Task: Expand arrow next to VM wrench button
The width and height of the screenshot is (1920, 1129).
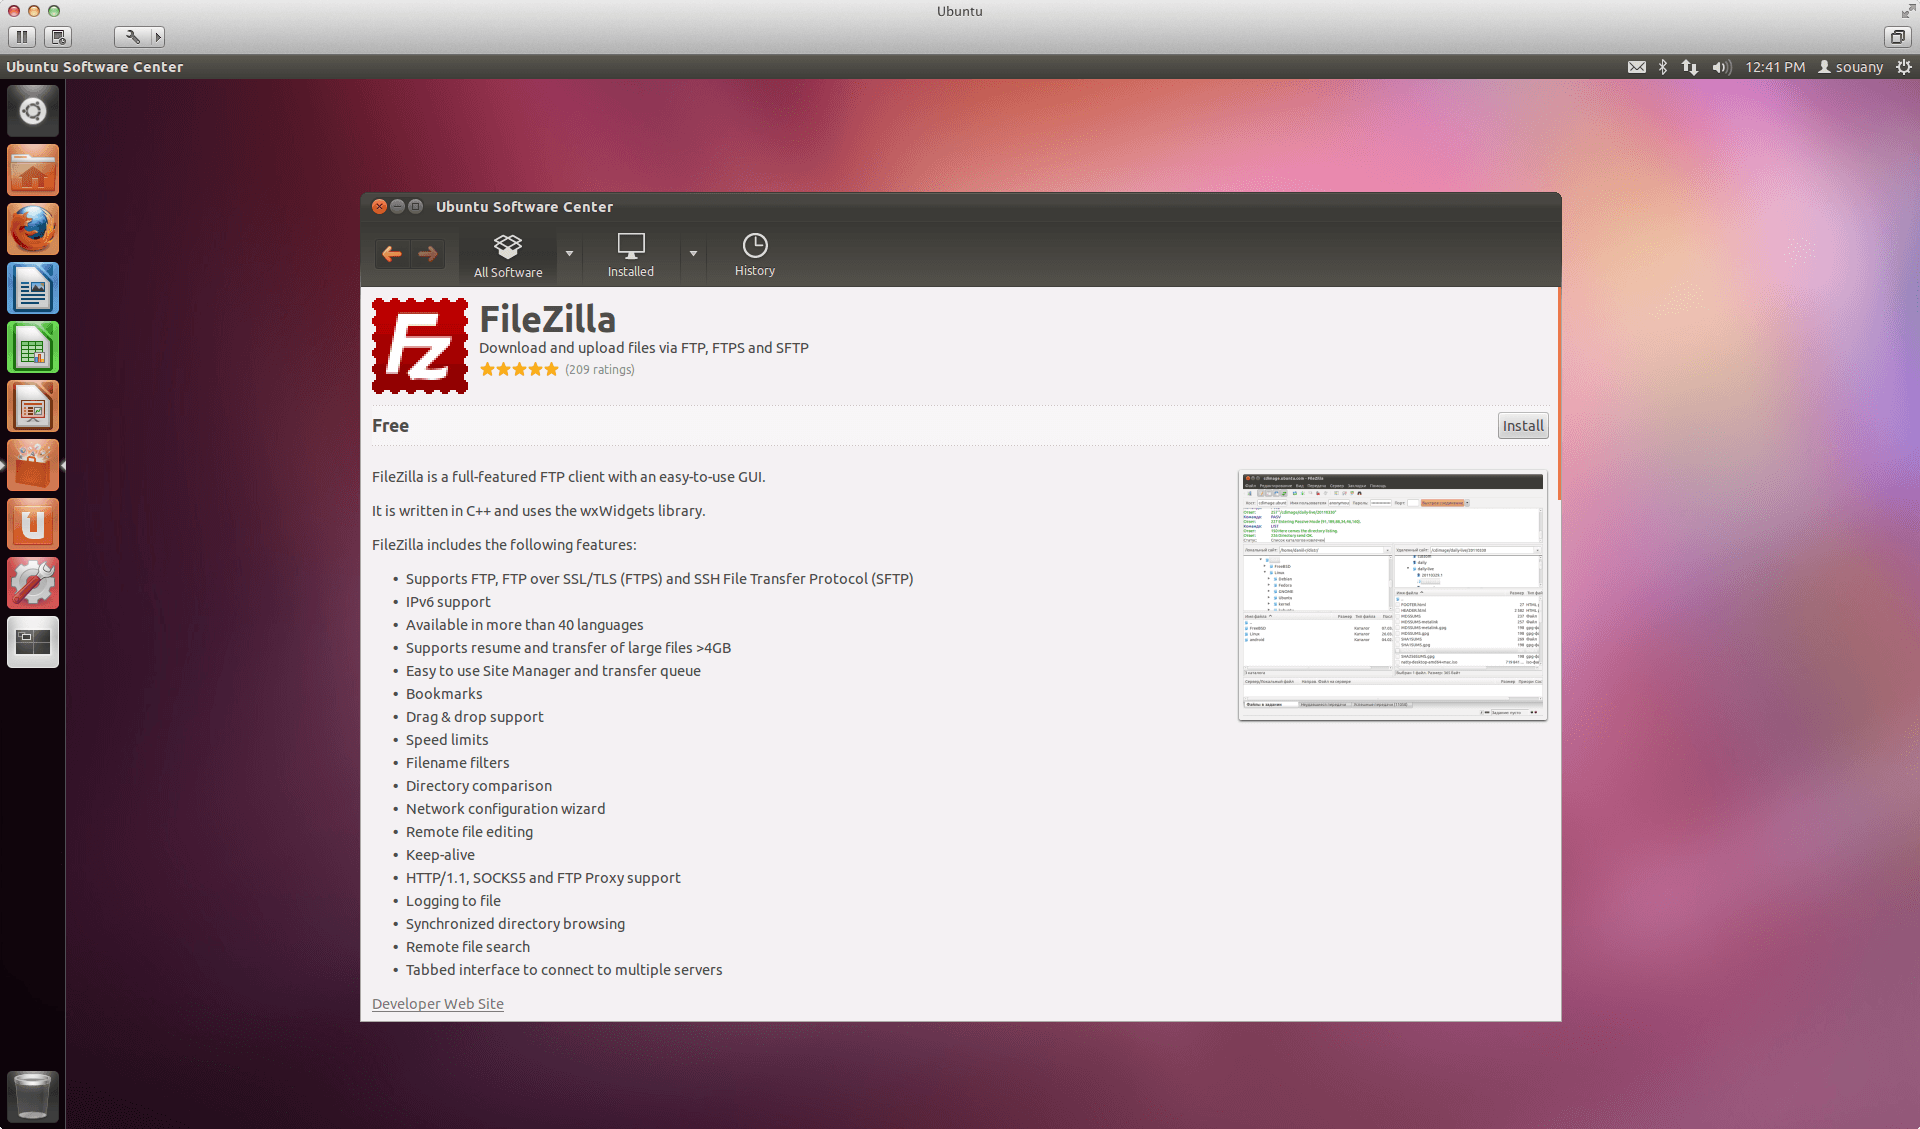Action: tap(157, 37)
